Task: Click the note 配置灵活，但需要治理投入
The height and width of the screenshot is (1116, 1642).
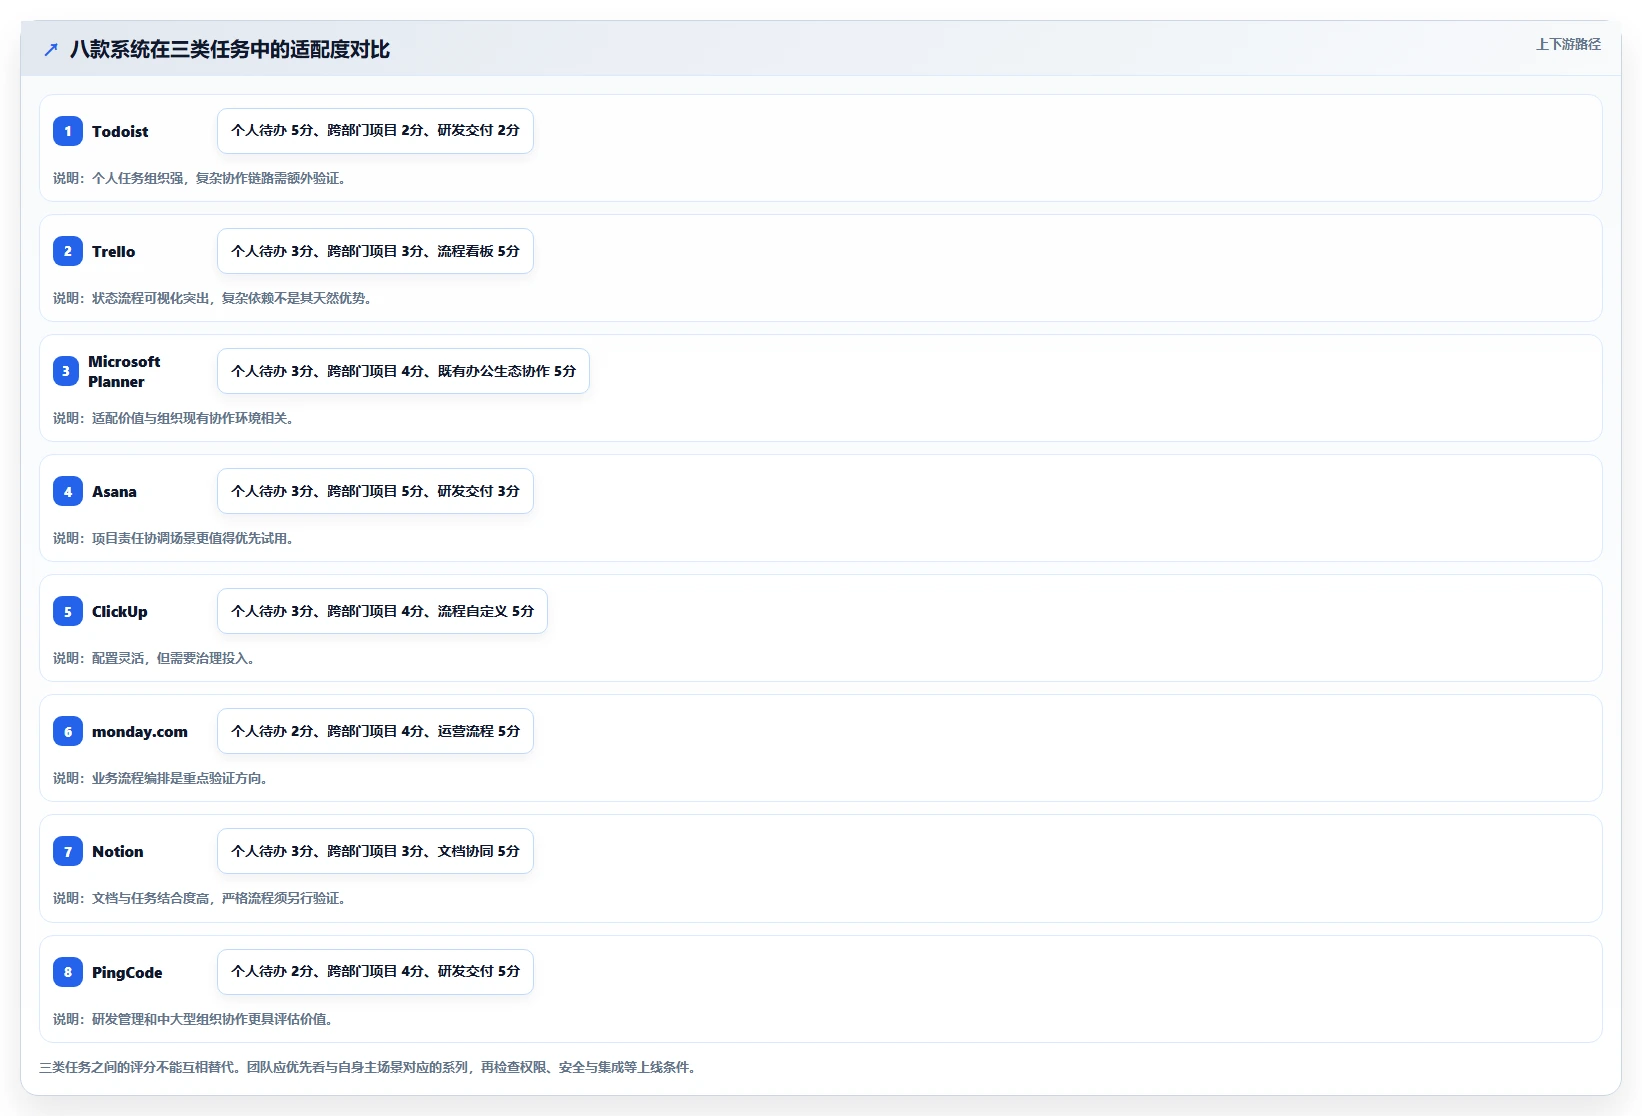Action: click(x=153, y=658)
